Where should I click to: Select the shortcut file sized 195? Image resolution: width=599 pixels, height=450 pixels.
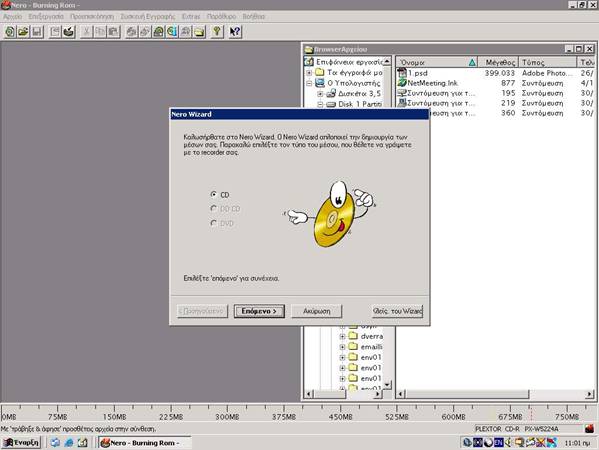click(442, 93)
